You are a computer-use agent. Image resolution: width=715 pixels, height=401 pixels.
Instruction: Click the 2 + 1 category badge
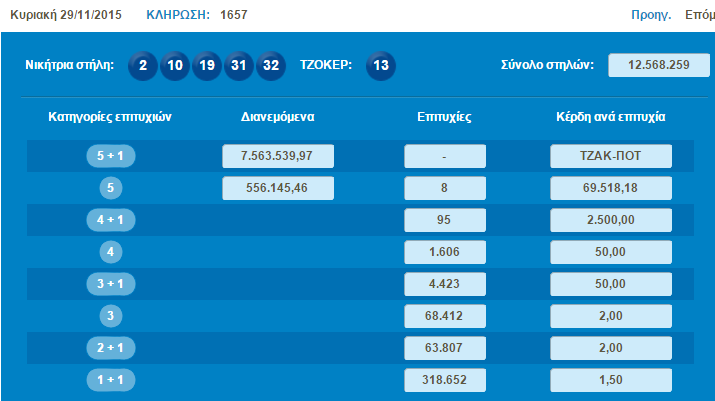110,348
